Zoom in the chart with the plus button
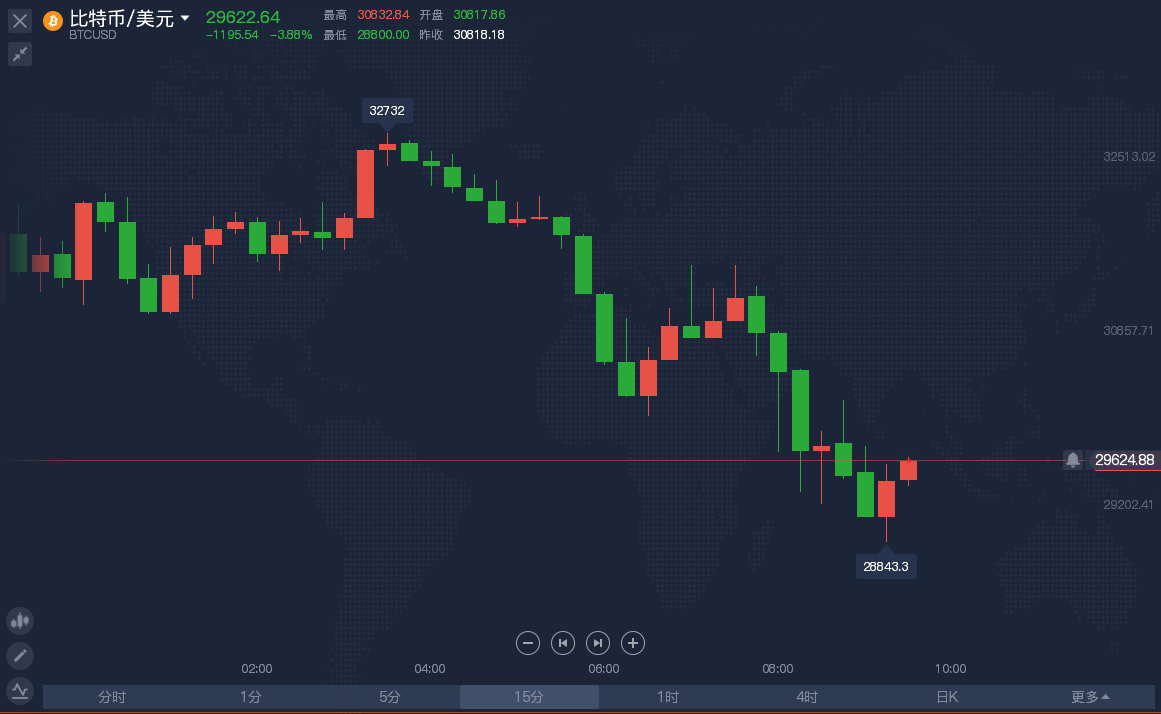This screenshot has height=714, width=1161. (x=632, y=643)
